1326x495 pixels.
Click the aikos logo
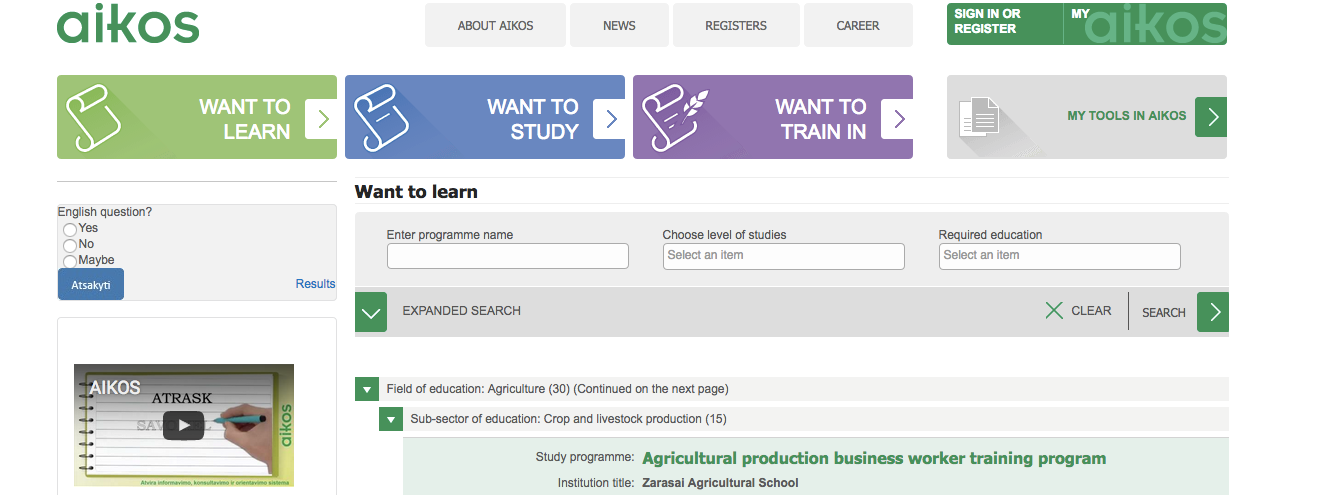pyautogui.click(x=128, y=25)
